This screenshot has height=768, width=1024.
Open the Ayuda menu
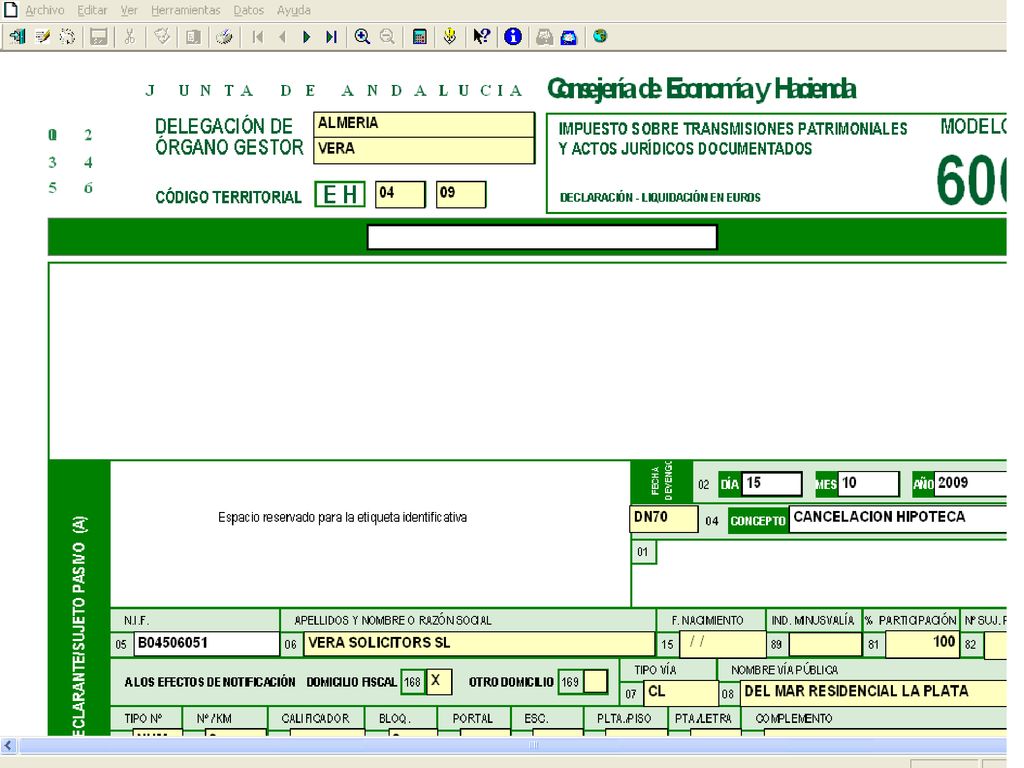point(293,10)
